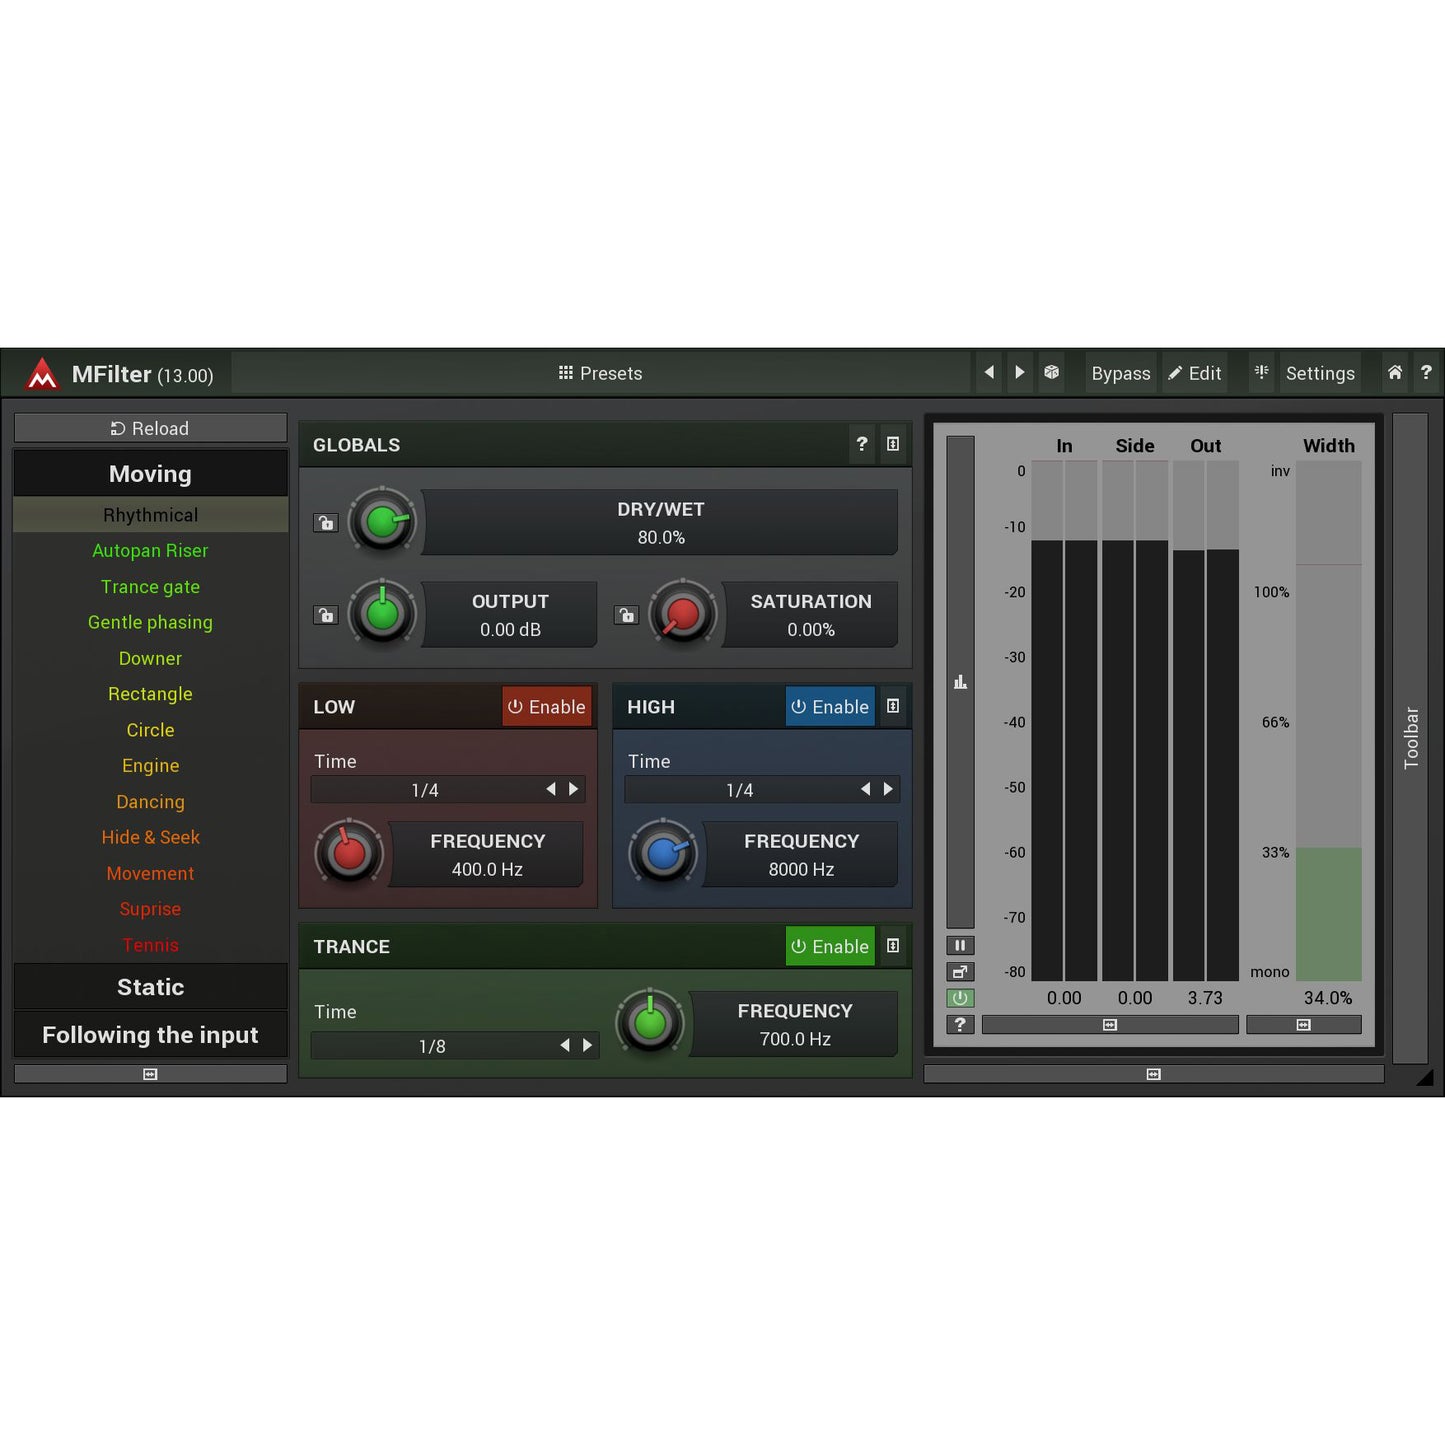Toggle the lock icon next to Dry/Wet
This screenshot has width=1445, height=1445.
point(325,522)
